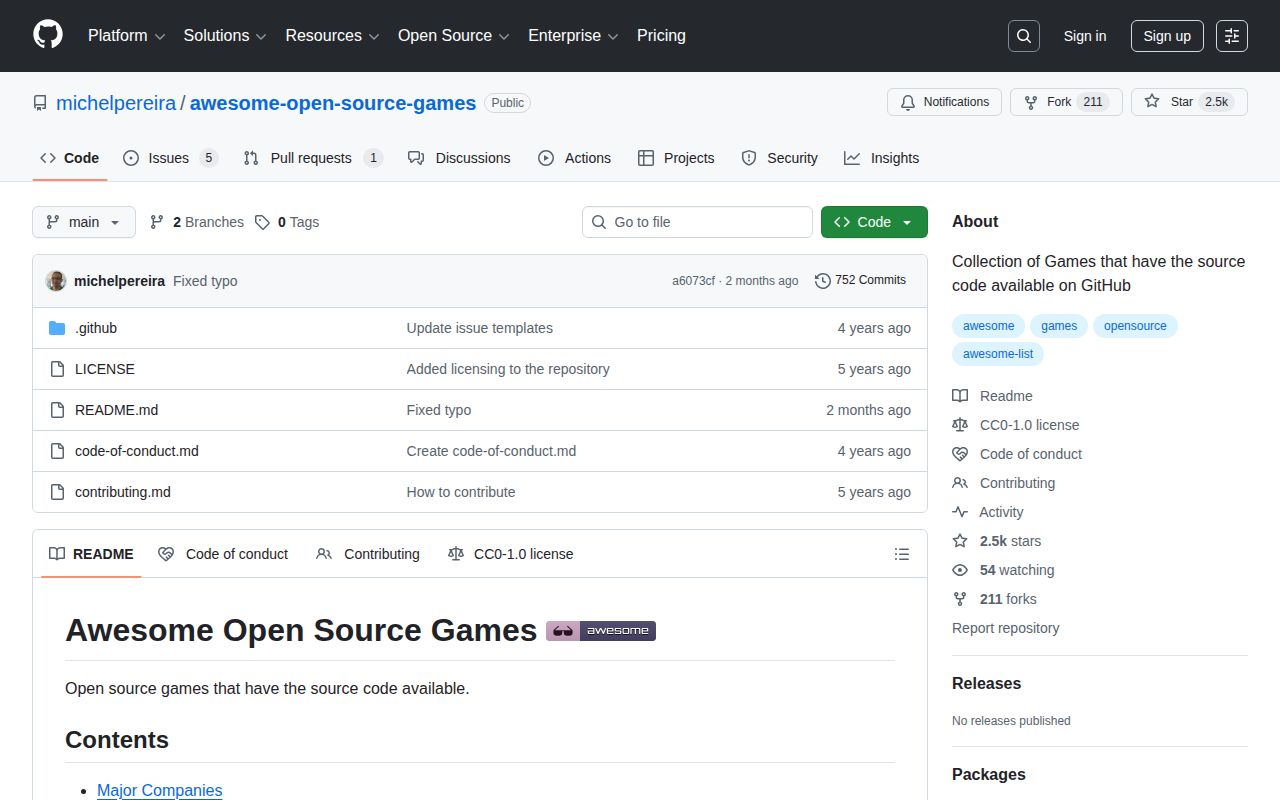Open the Major Companies link
The width and height of the screenshot is (1280, 800).
pyautogui.click(x=159, y=790)
